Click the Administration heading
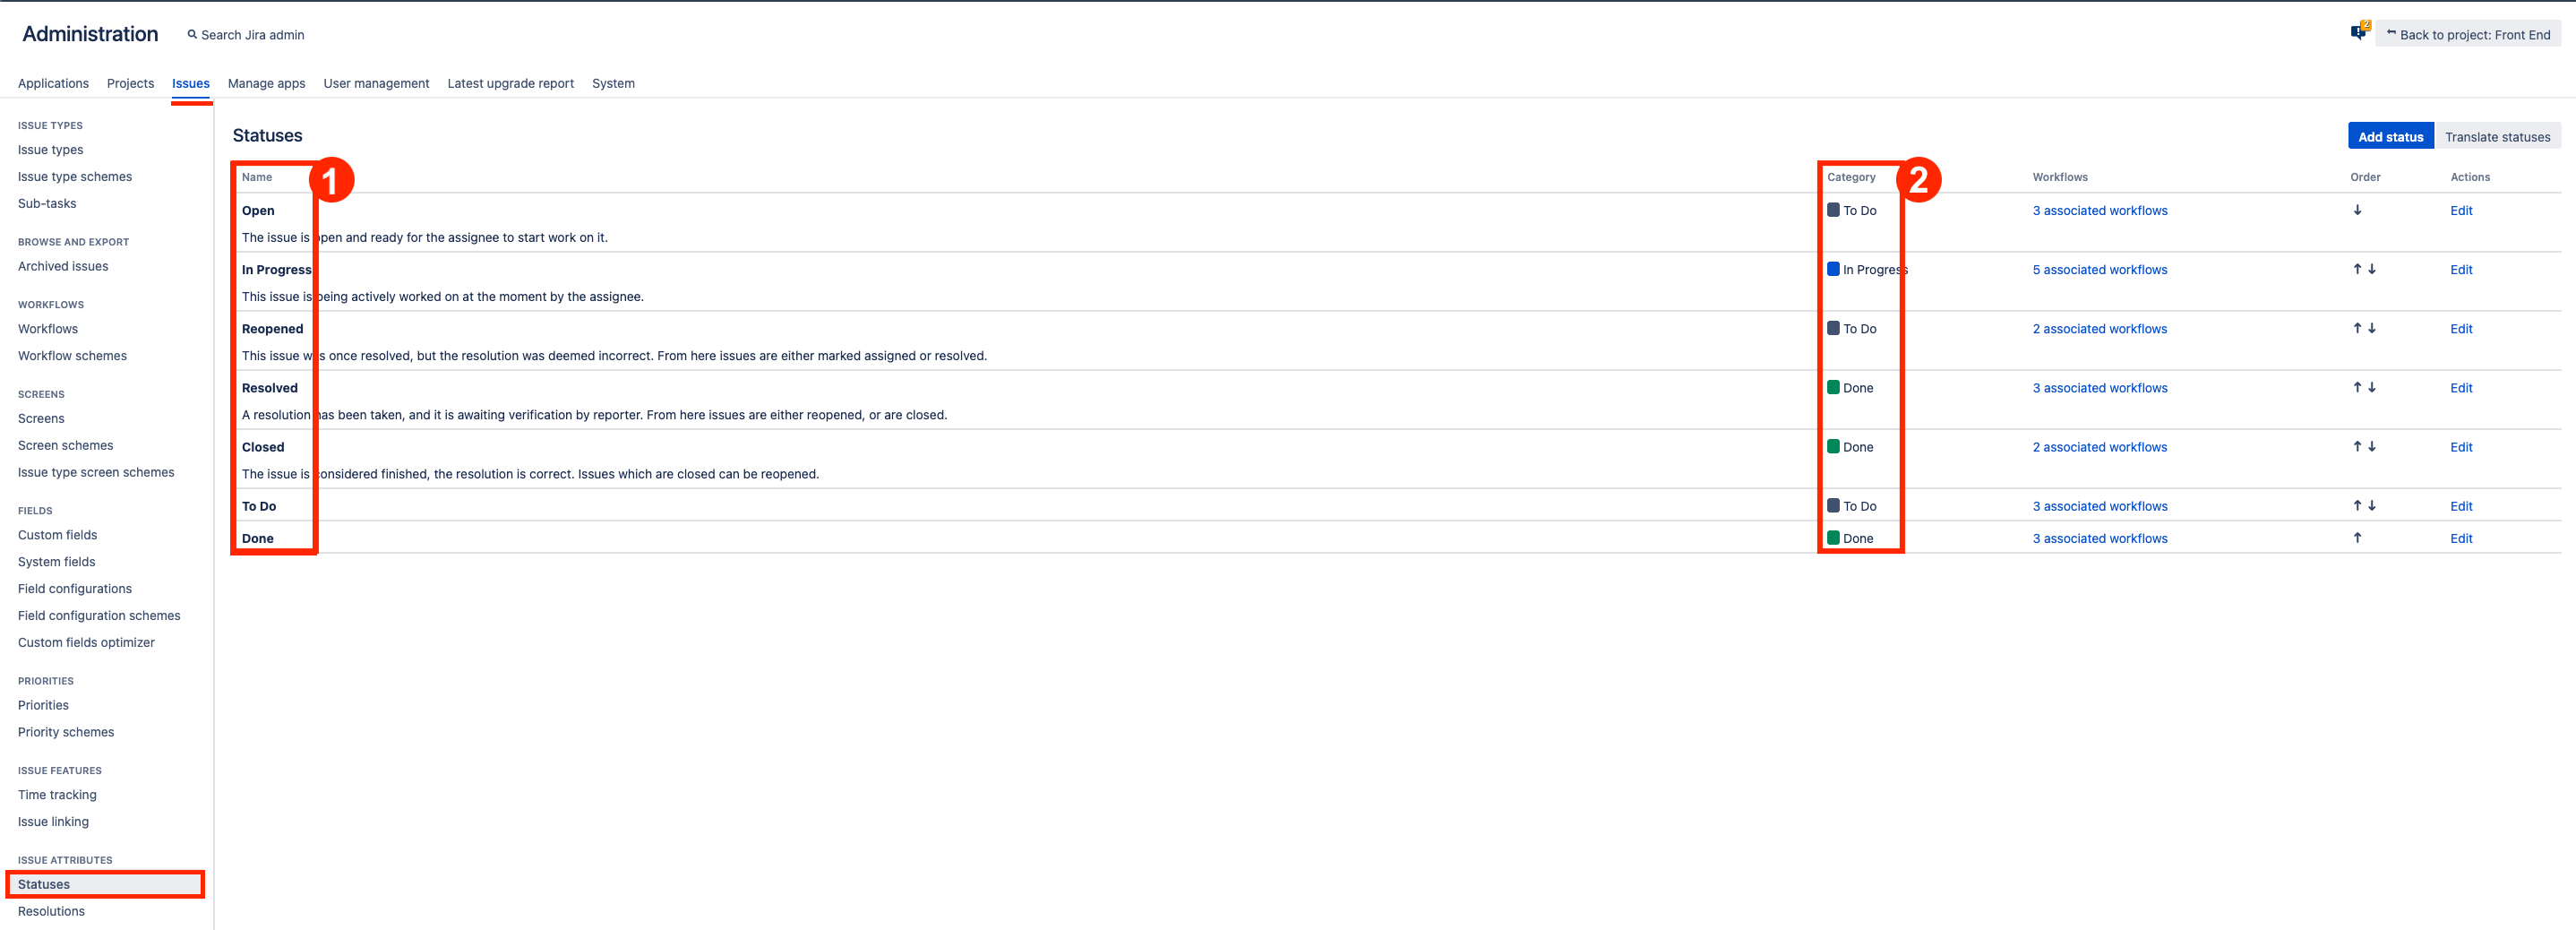 coord(90,34)
